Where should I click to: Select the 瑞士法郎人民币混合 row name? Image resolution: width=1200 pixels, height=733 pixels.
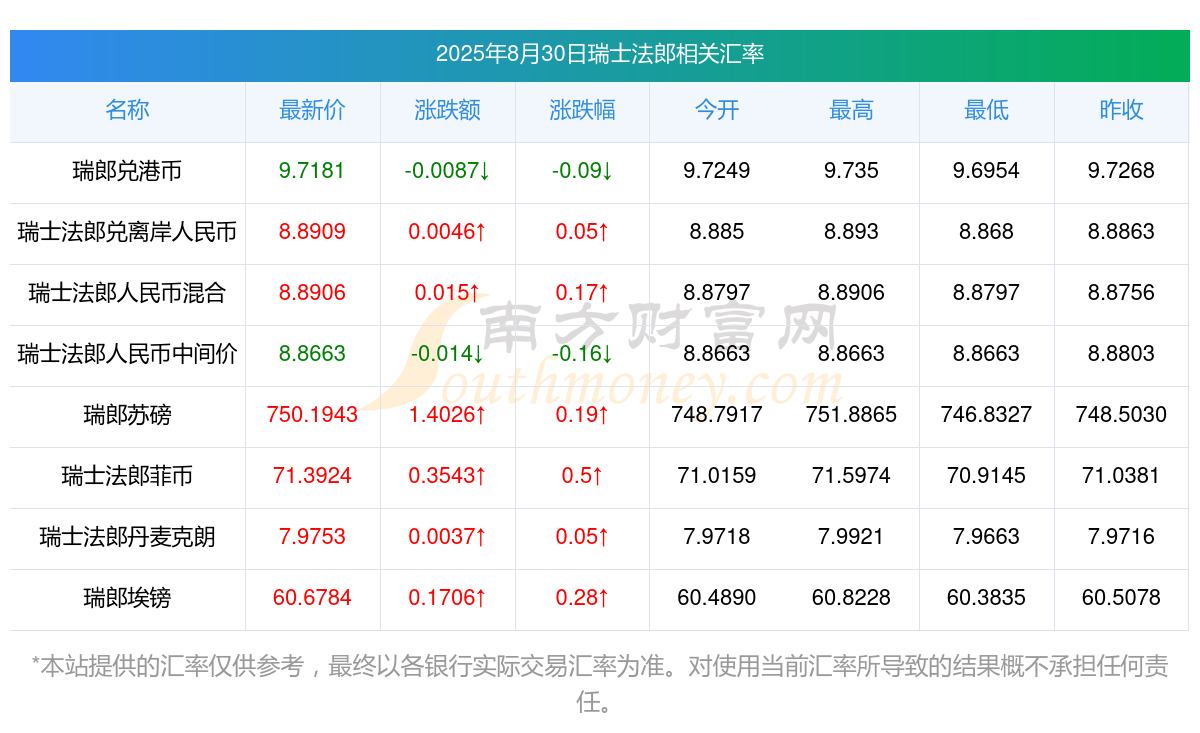[x=127, y=293]
